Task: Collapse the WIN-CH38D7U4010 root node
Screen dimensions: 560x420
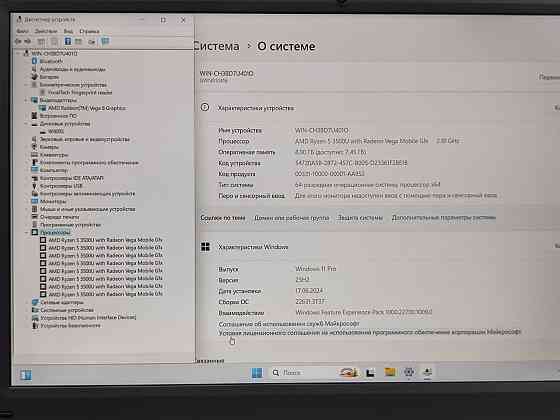Action: 19,53
